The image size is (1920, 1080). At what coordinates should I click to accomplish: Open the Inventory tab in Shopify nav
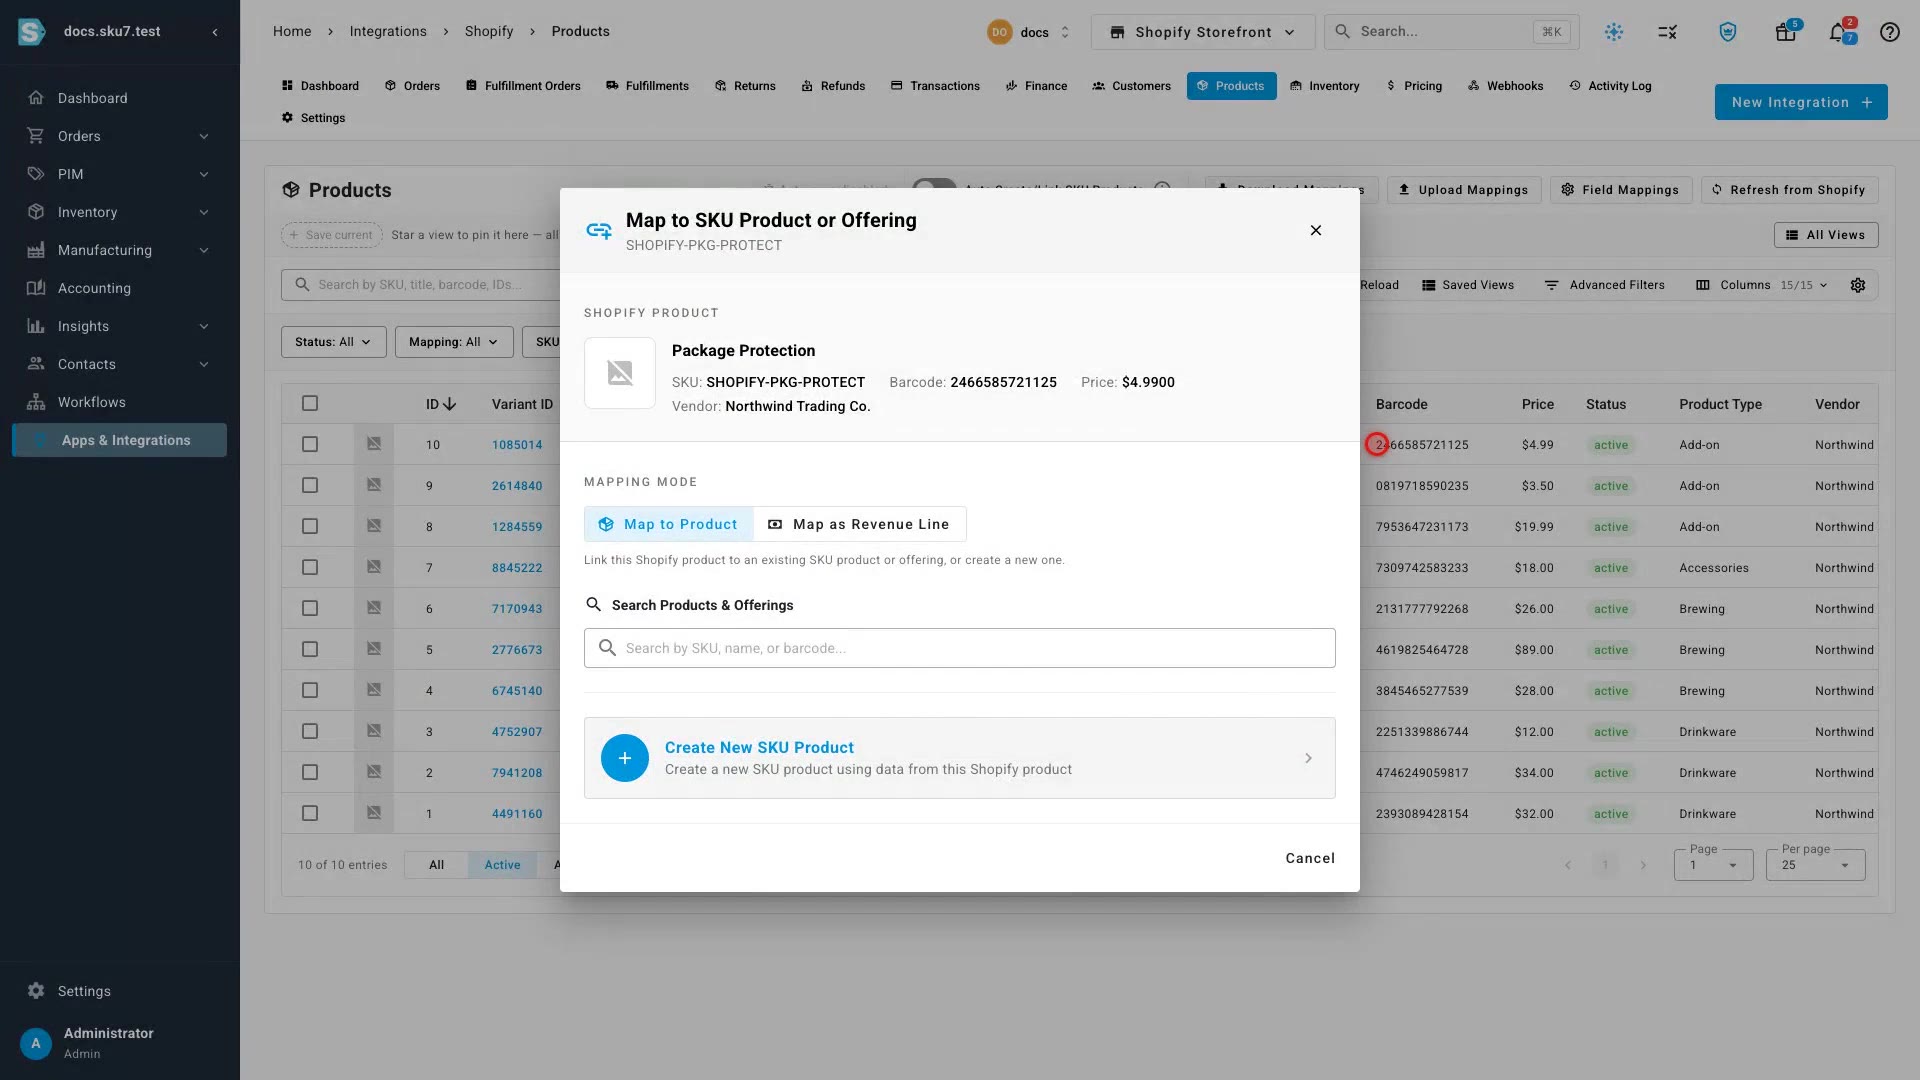(x=1324, y=86)
